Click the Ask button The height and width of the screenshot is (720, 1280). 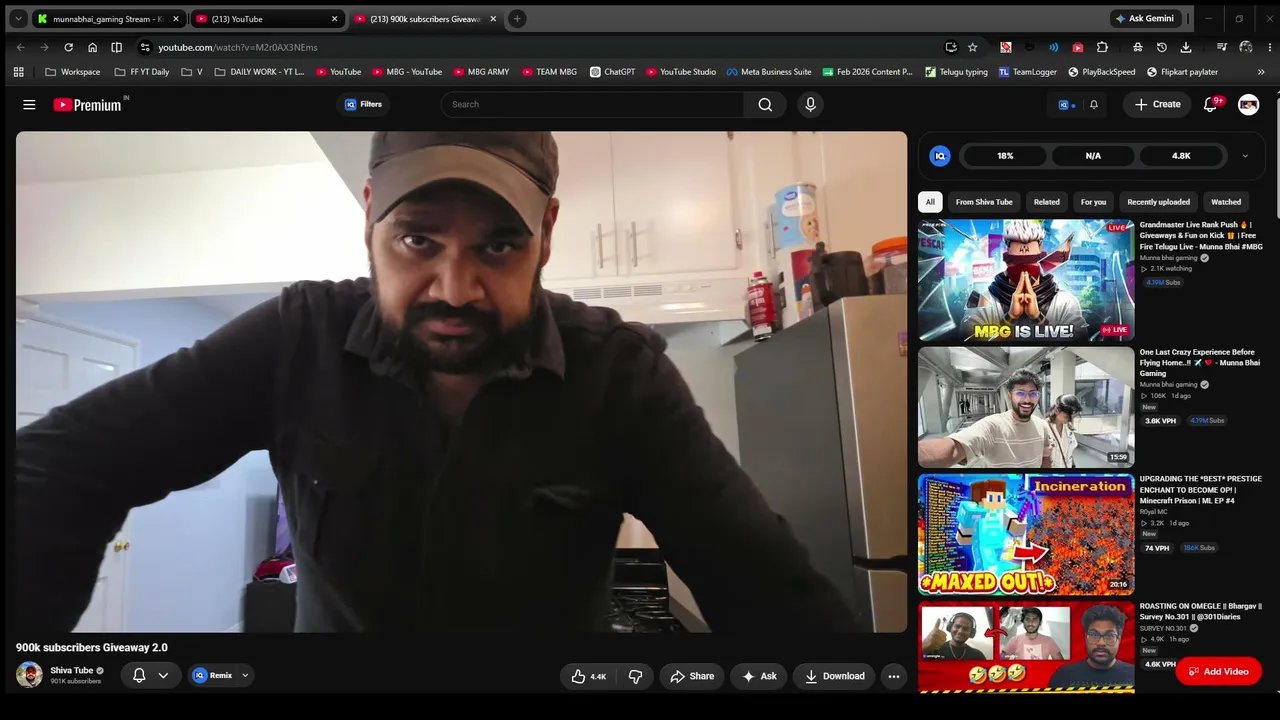tap(759, 676)
